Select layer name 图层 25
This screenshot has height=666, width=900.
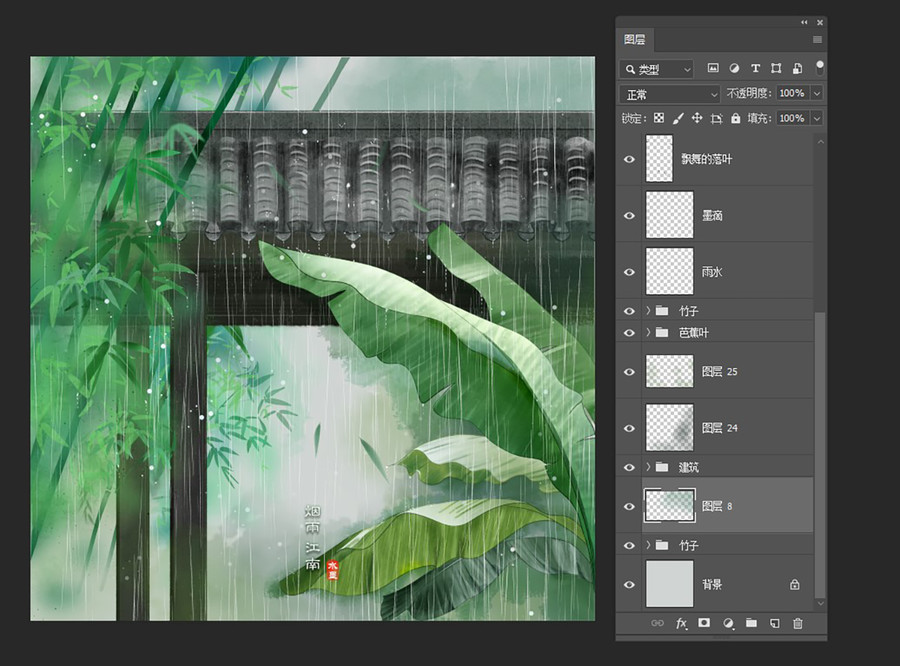[x=720, y=371]
